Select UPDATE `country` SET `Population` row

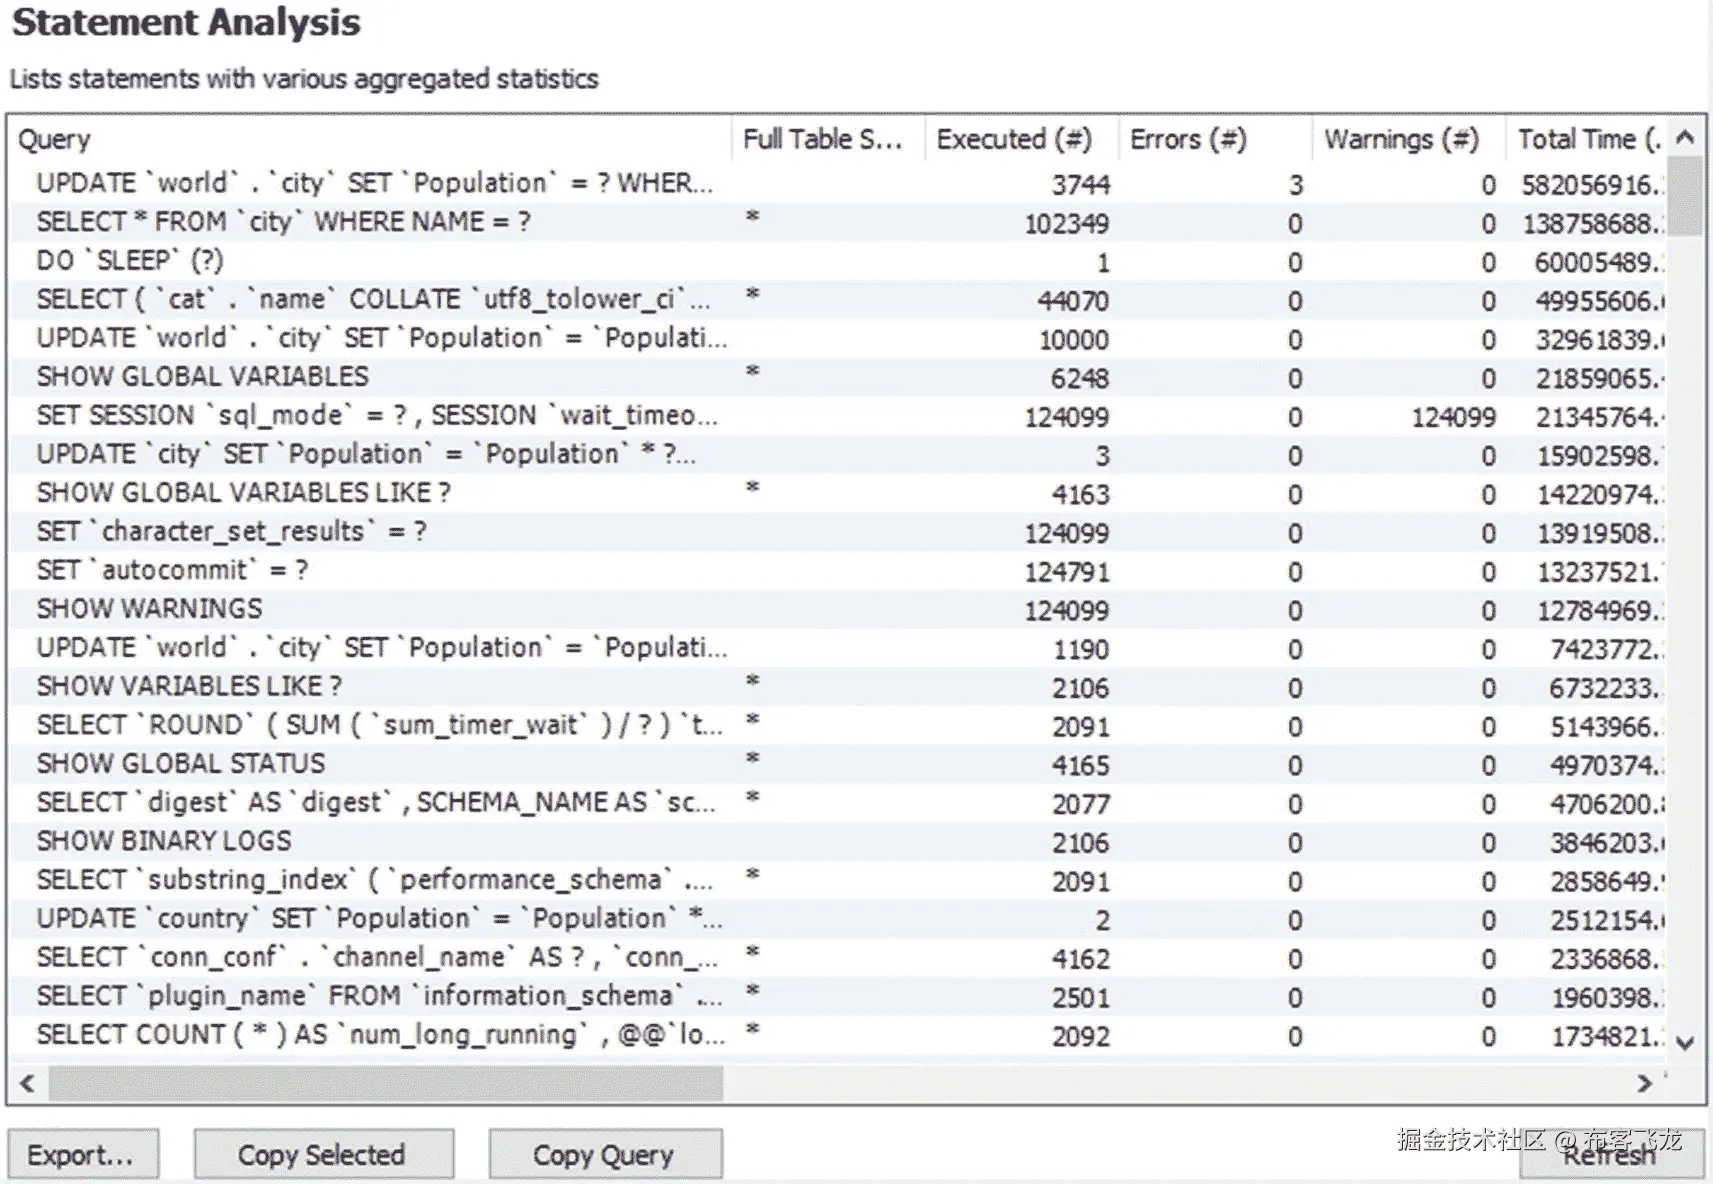[x=838, y=919]
